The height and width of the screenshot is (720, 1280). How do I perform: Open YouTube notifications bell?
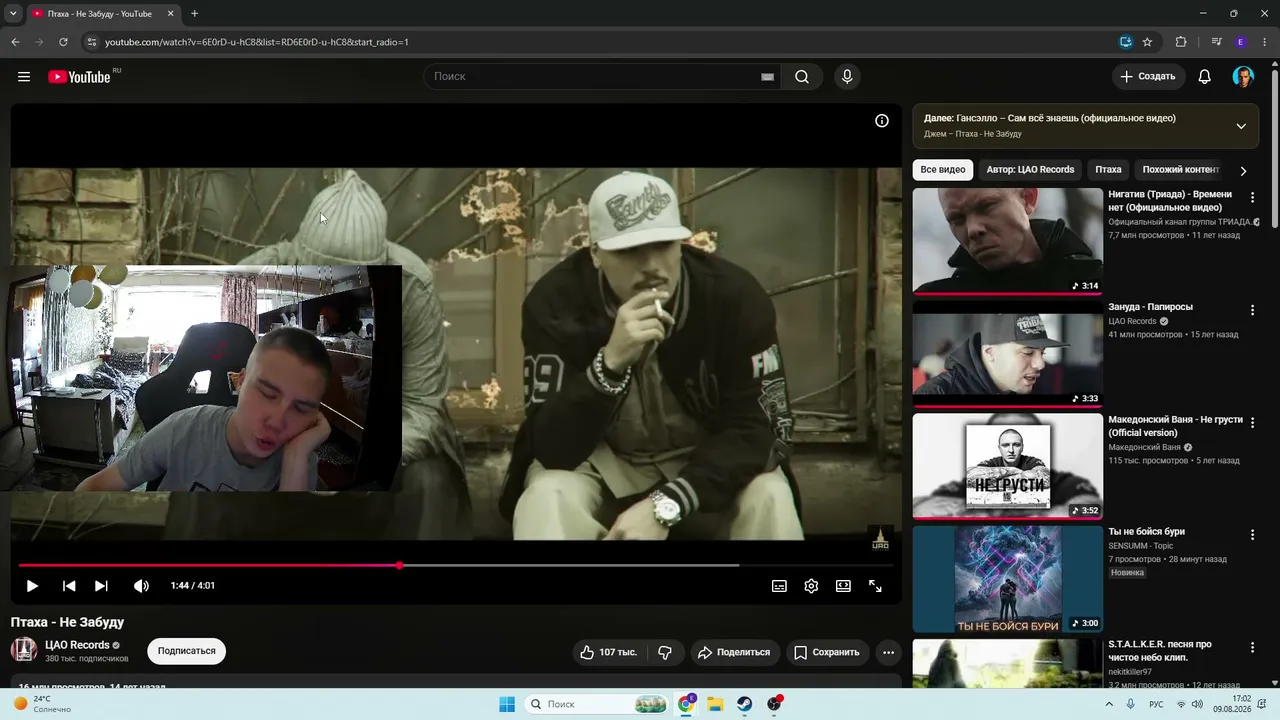point(1205,77)
